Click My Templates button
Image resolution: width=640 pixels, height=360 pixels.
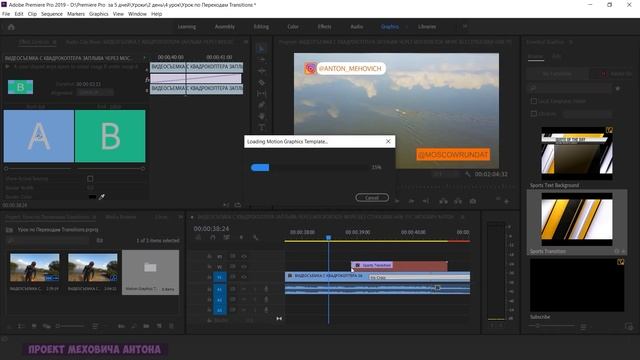pos(557,74)
